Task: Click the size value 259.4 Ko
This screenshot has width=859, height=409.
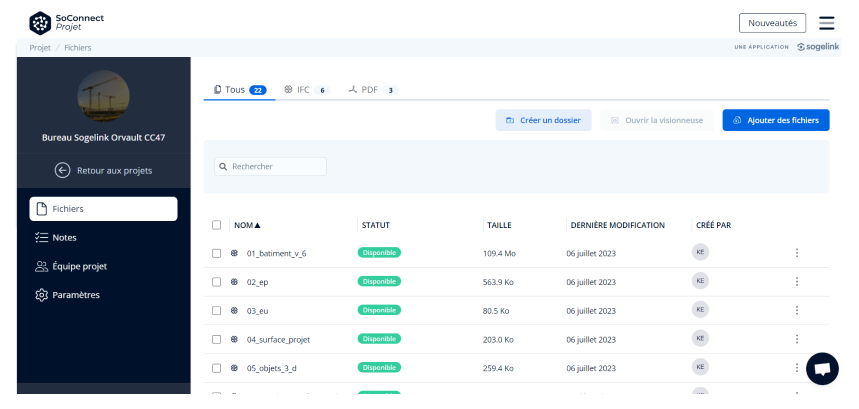Action: pos(498,368)
